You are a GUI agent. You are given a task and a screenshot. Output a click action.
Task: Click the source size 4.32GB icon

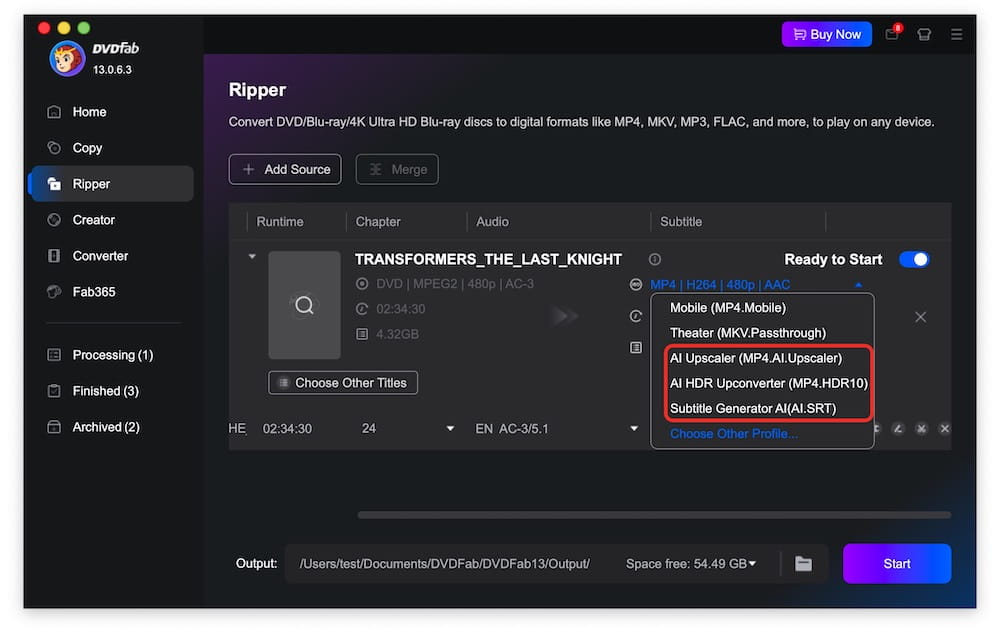[362, 334]
